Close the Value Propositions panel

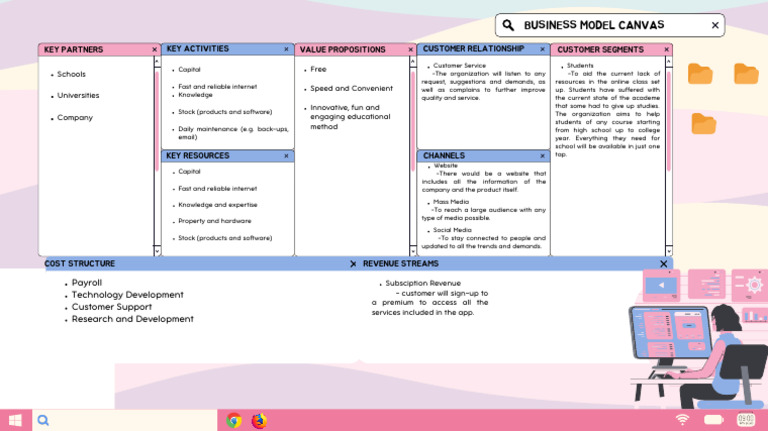point(410,49)
